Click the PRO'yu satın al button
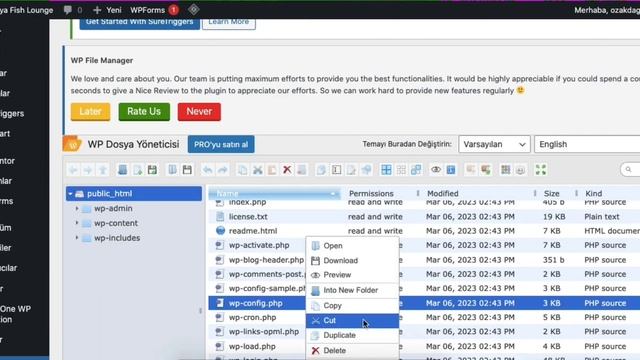640x360 pixels. tap(221, 144)
